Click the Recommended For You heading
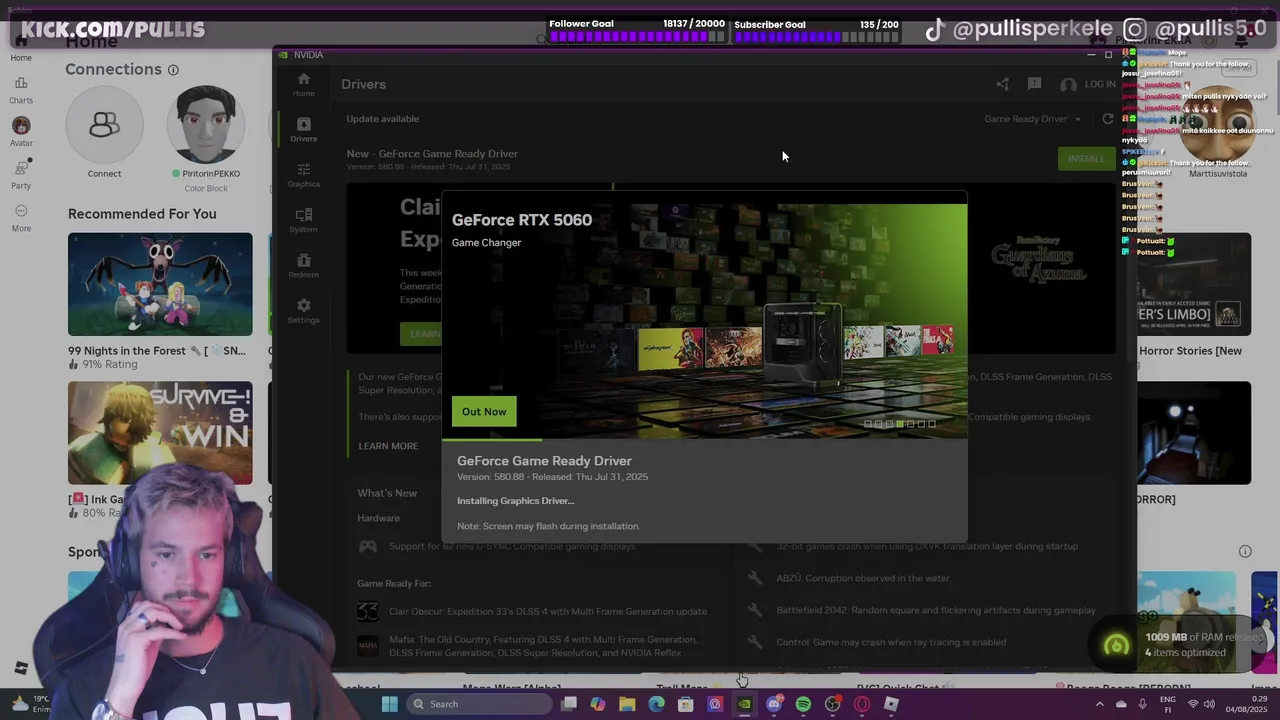The image size is (1280, 720). [142, 214]
